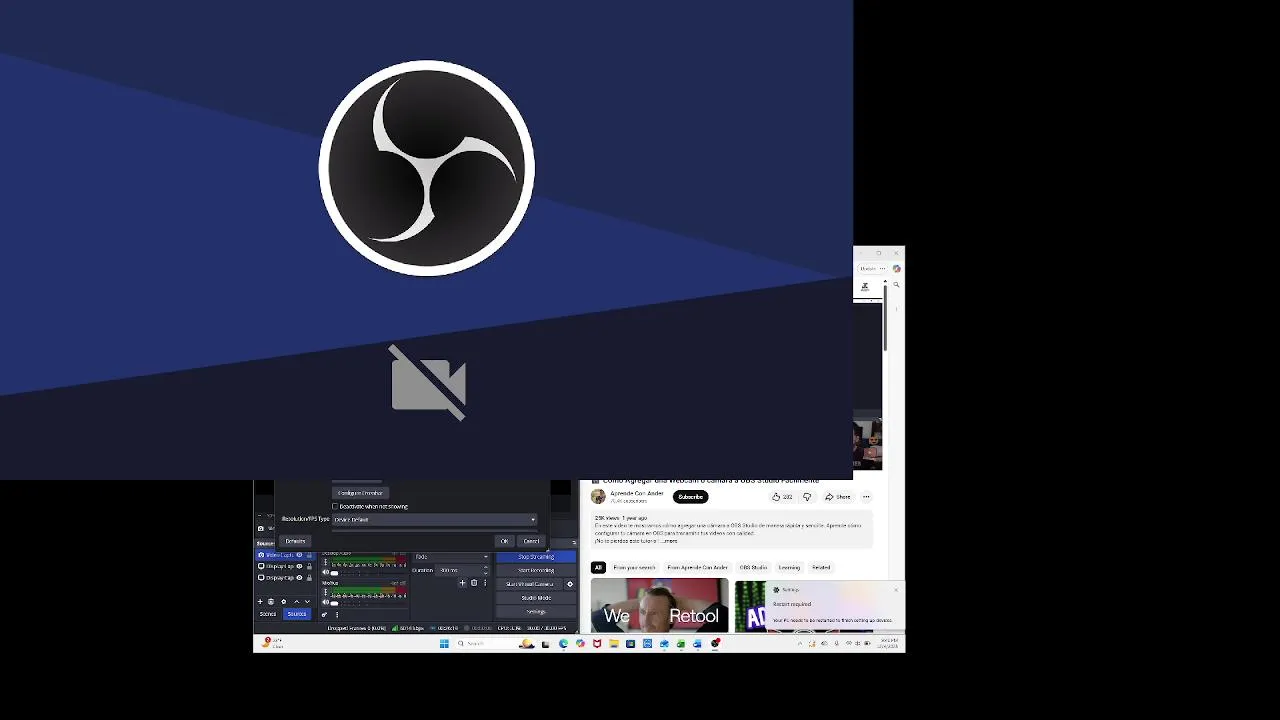Open OBS Studio taskbar icon

715,643
